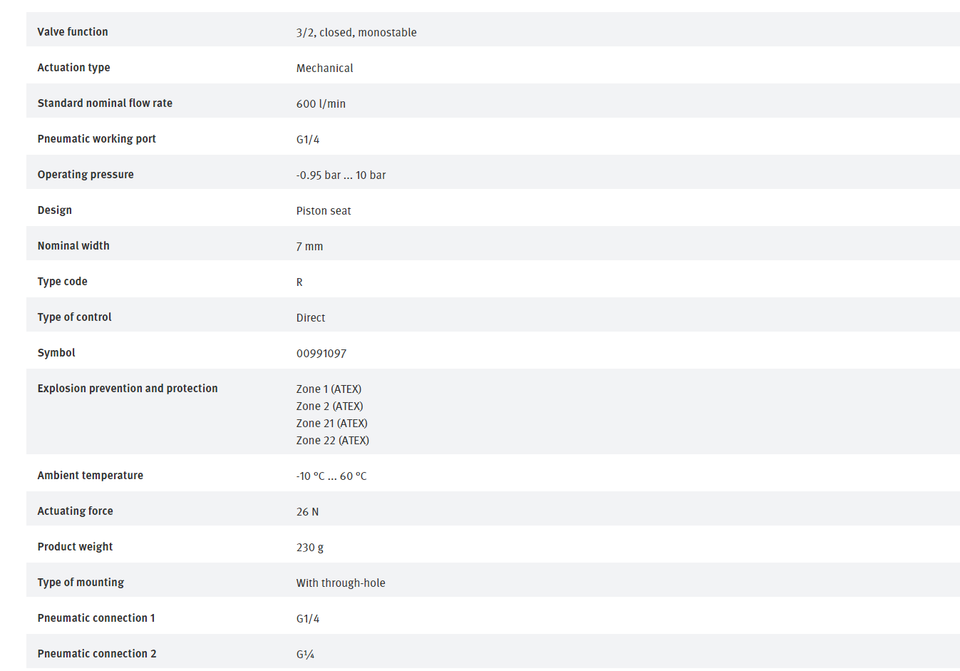Click the Type code value "R"

click(299, 282)
